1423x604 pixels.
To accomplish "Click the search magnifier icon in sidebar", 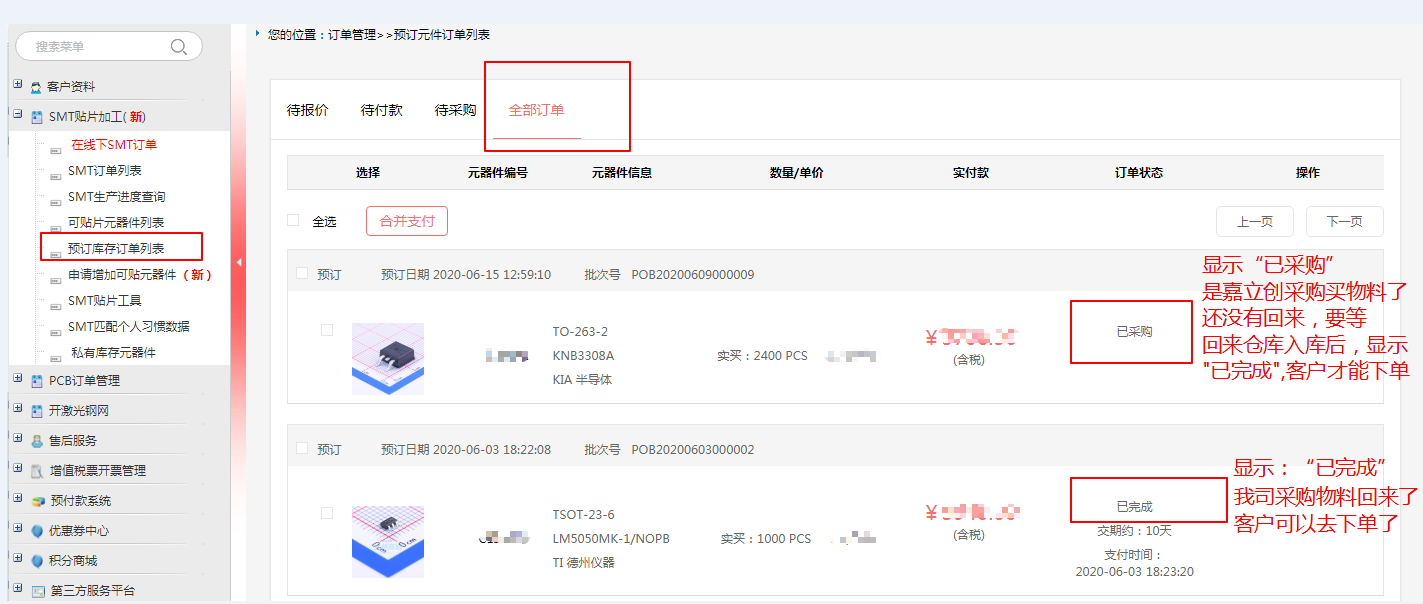I will tap(179, 46).
